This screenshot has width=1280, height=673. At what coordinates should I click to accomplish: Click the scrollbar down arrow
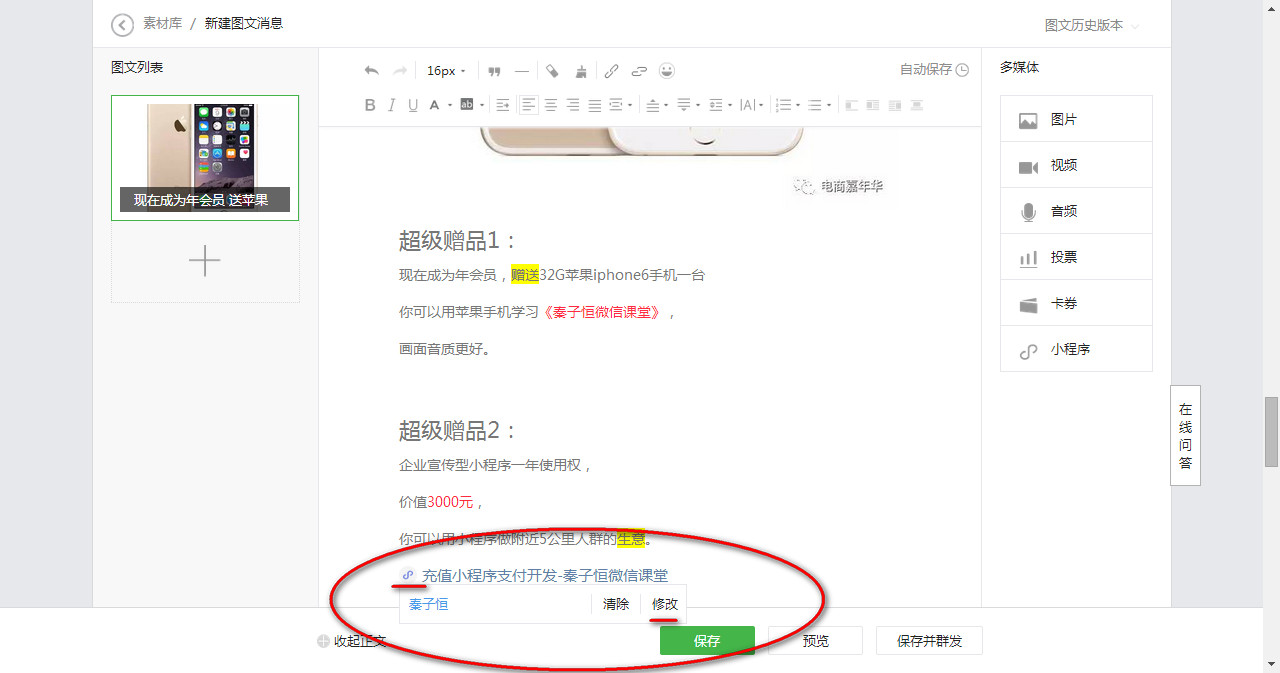pyautogui.click(x=1271, y=664)
